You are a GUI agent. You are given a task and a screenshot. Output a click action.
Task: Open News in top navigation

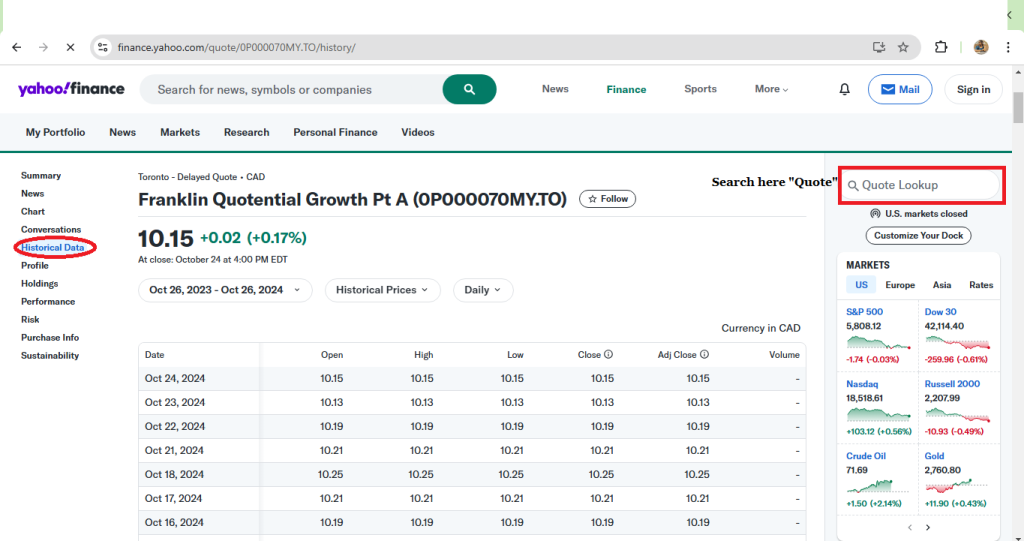coord(555,90)
